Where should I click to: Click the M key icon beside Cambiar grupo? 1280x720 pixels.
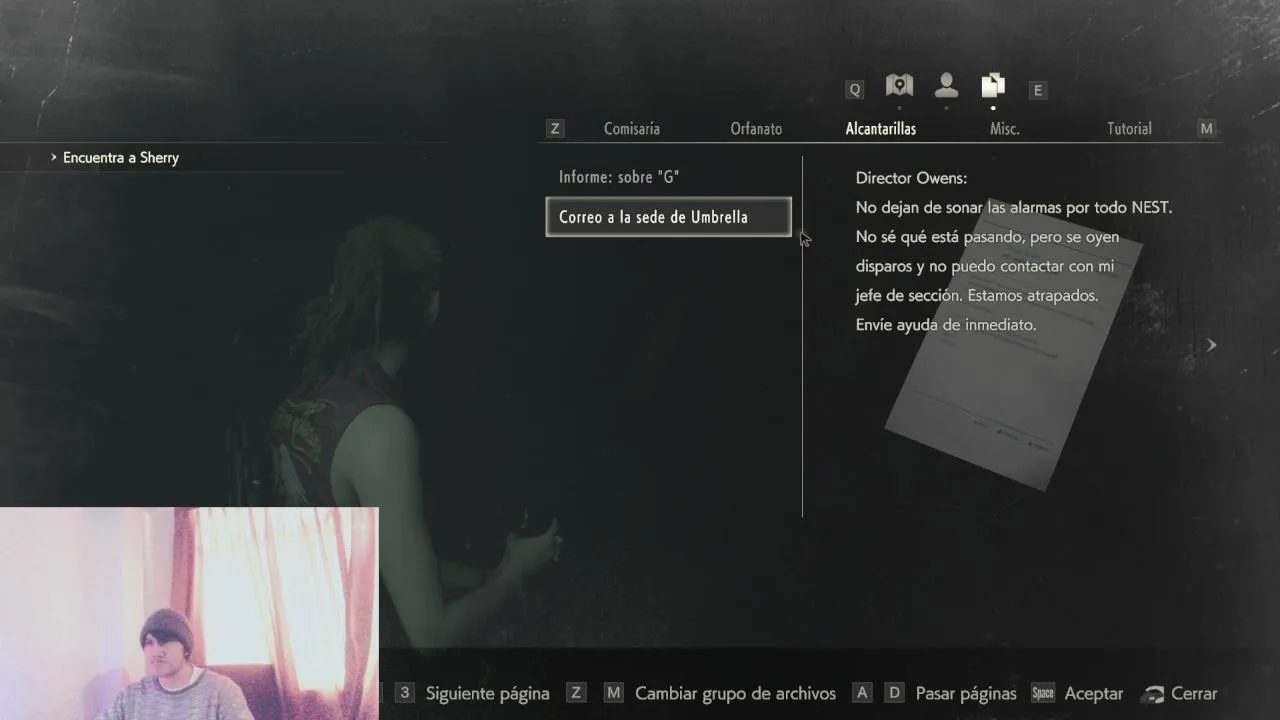[x=614, y=693]
